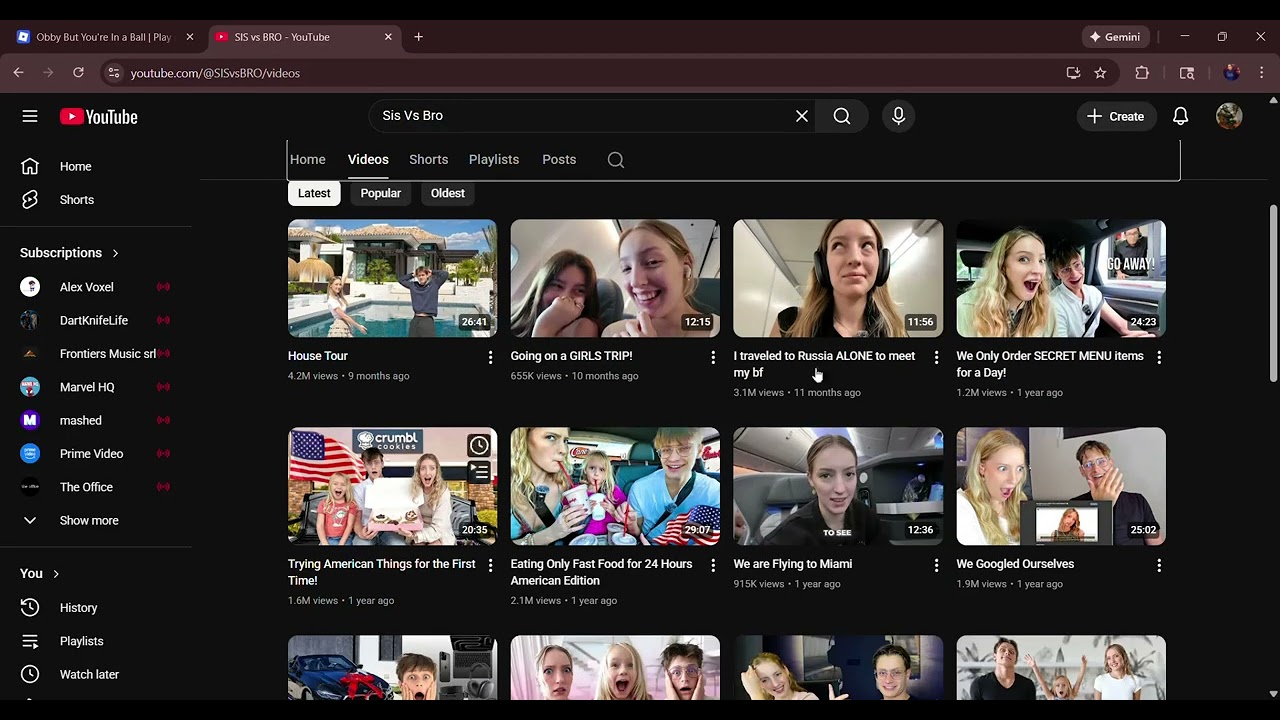
Task: Click the page vertical scrollbar
Action: (1273, 292)
